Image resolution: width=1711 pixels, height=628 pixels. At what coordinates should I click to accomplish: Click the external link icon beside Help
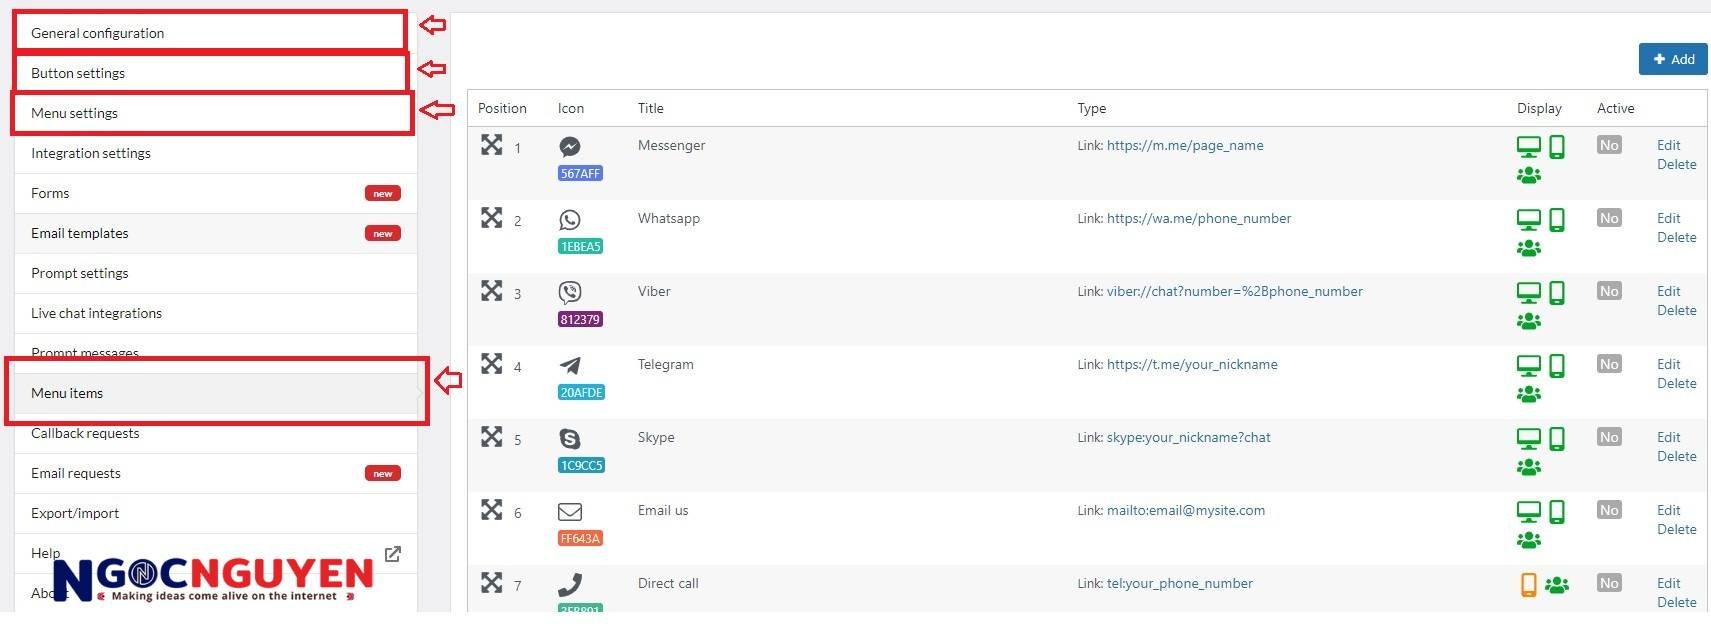click(x=393, y=554)
